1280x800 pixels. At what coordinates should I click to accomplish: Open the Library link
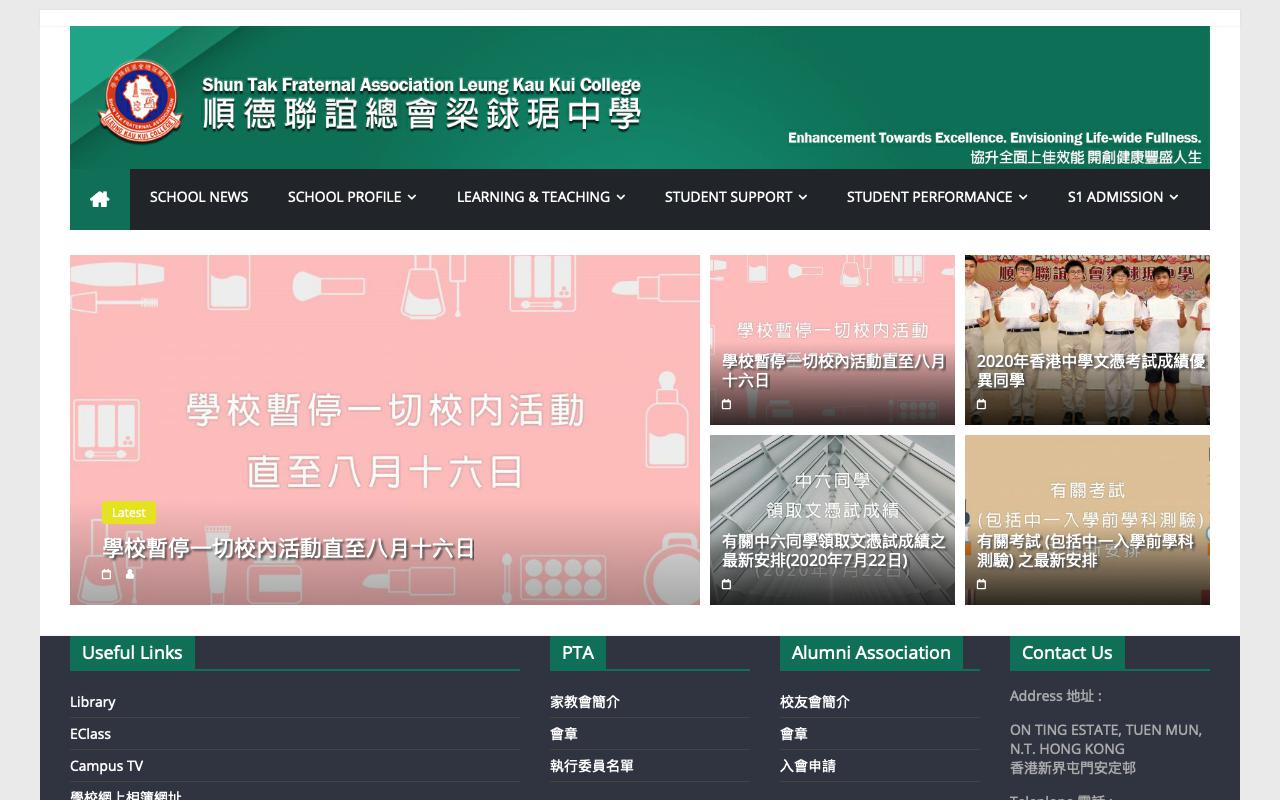[93, 702]
